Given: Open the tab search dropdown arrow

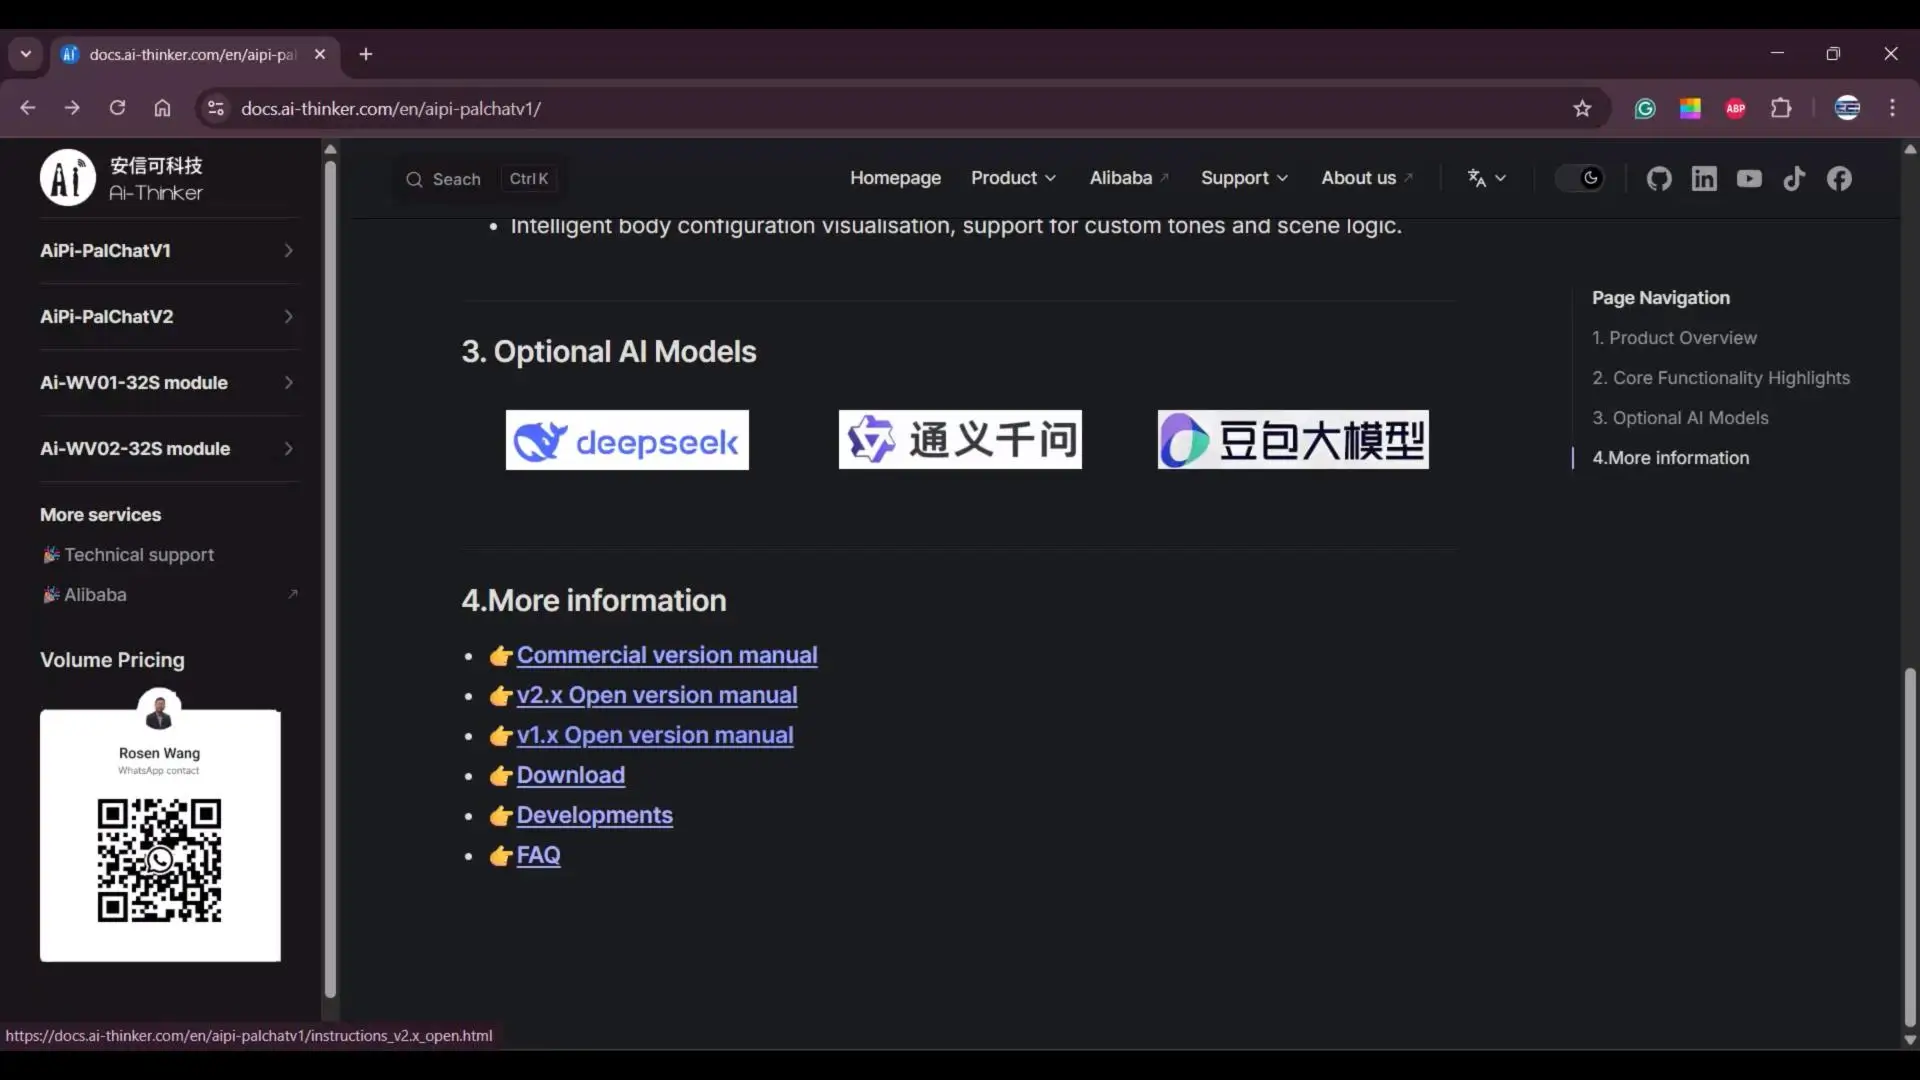Looking at the screenshot, I should pos(26,55).
